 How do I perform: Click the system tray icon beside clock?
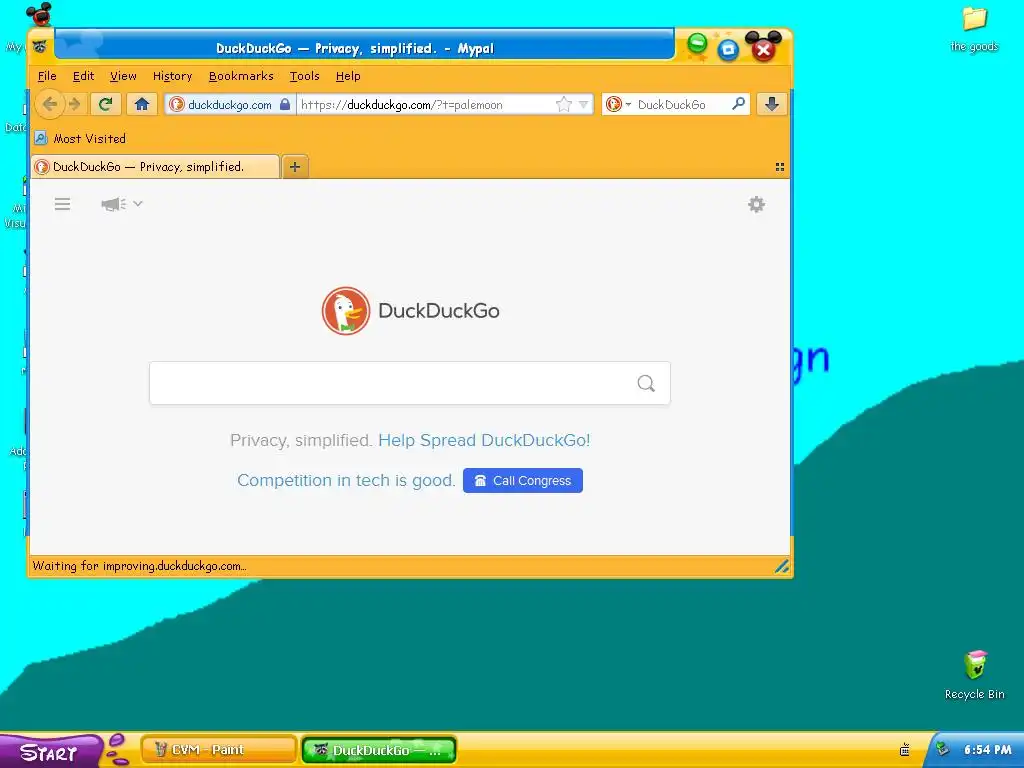click(942, 748)
